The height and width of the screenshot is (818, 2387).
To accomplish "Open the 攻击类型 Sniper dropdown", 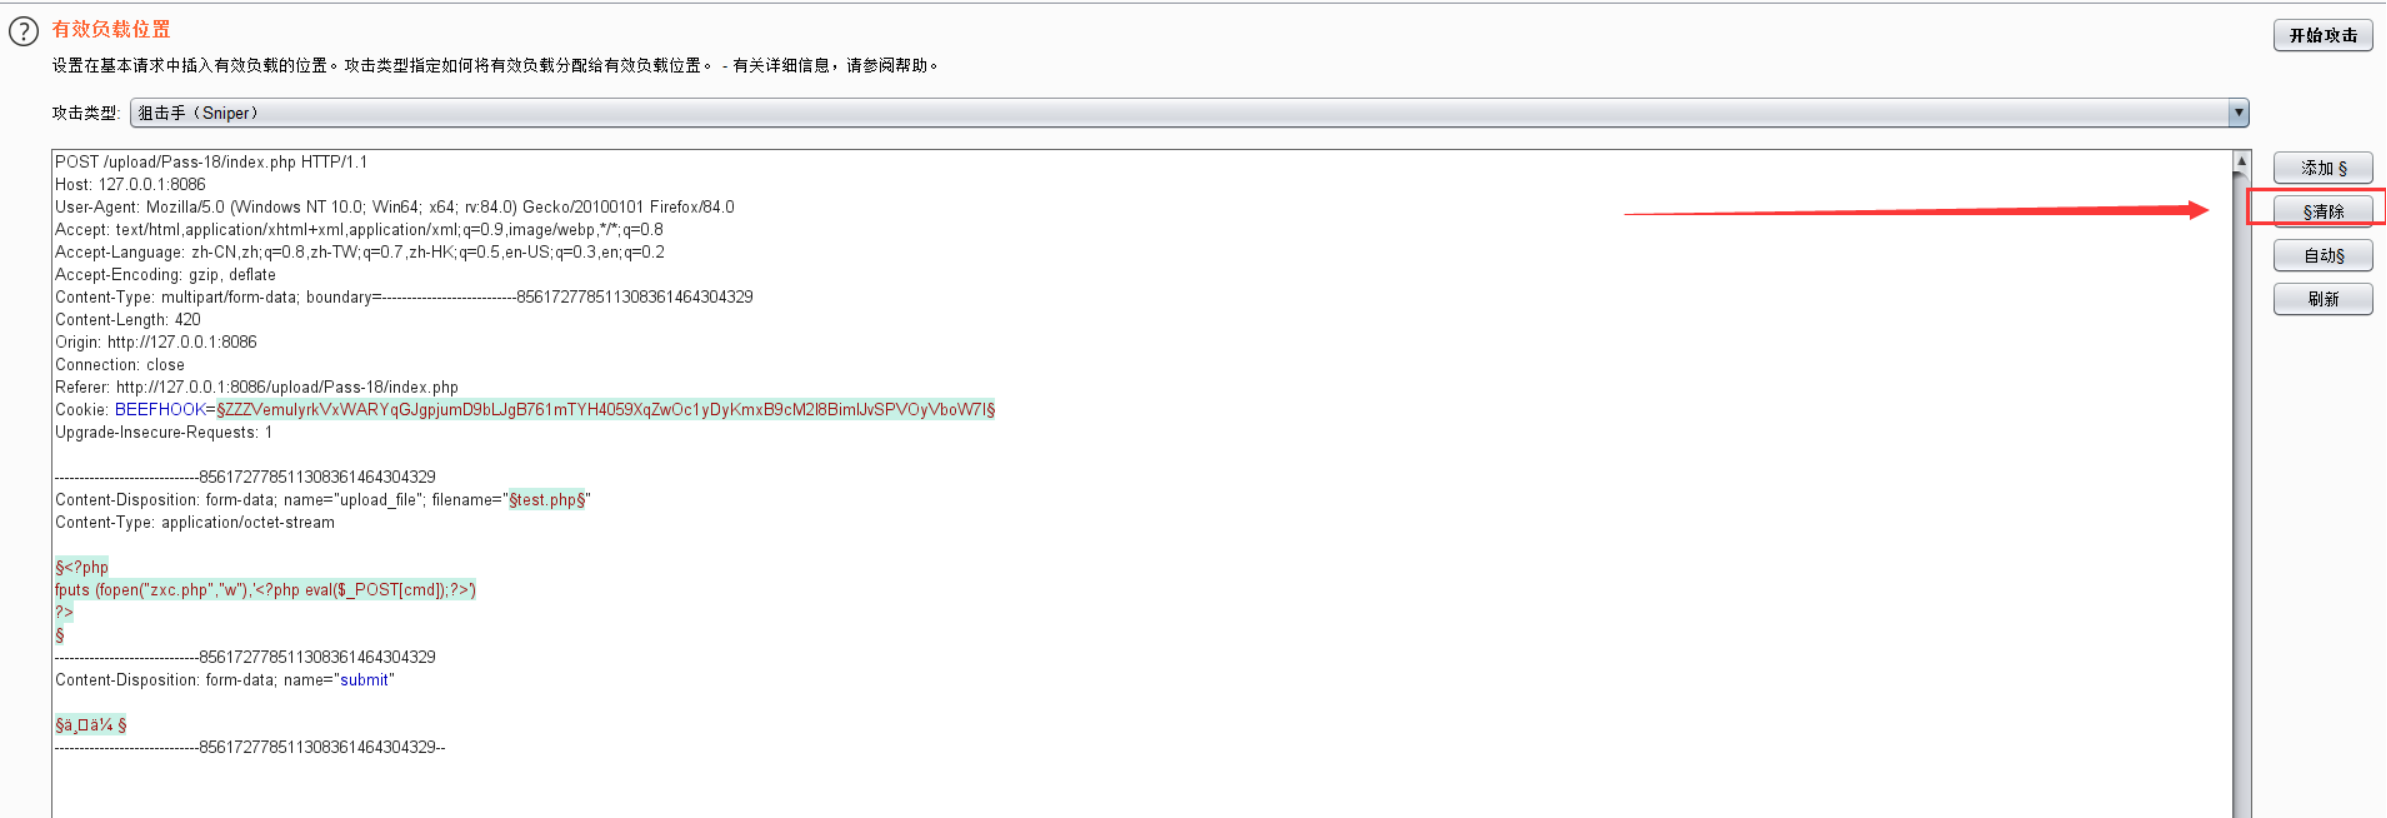I will (x=1189, y=113).
